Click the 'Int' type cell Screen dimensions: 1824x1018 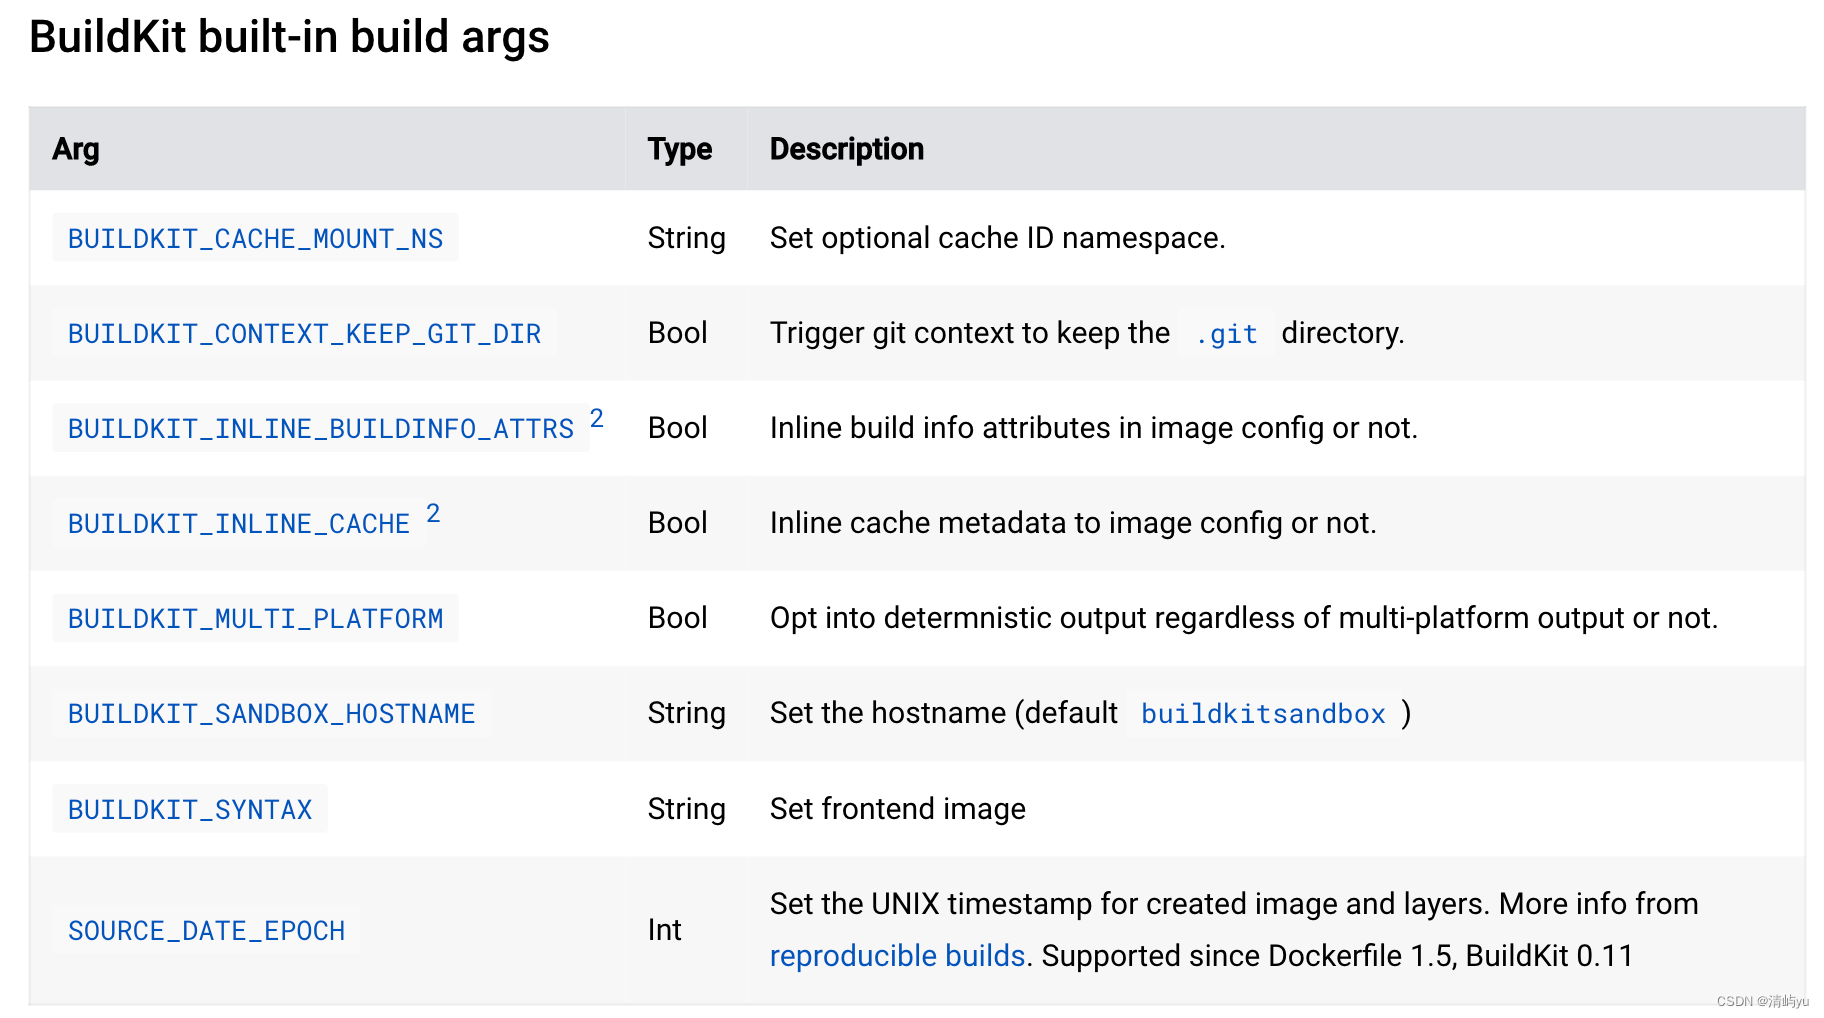[x=664, y=930]
